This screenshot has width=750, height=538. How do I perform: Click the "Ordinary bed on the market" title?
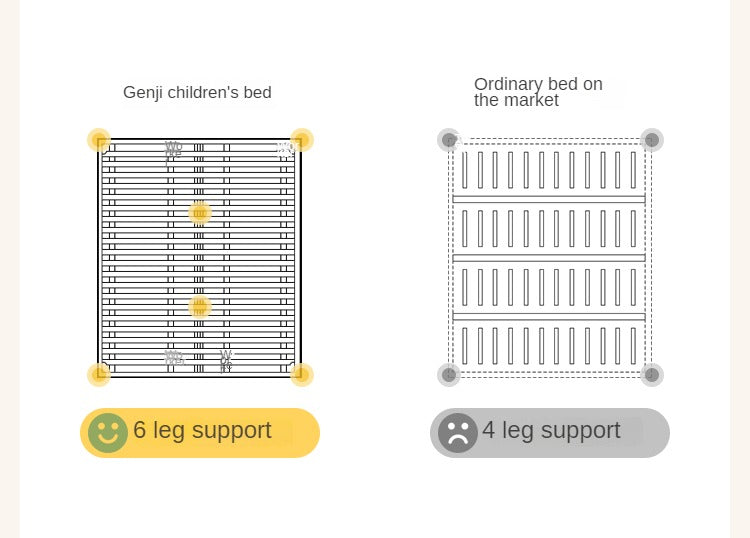(538, 92)
